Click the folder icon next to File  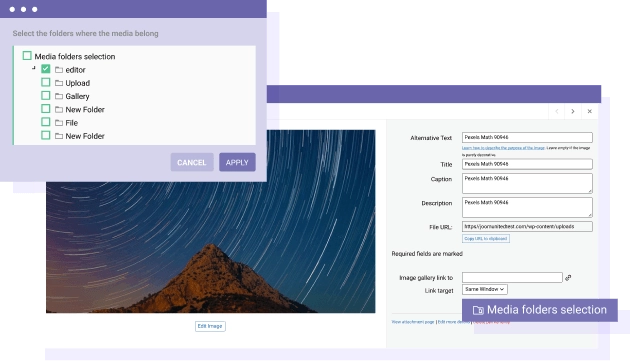point(59,123)
